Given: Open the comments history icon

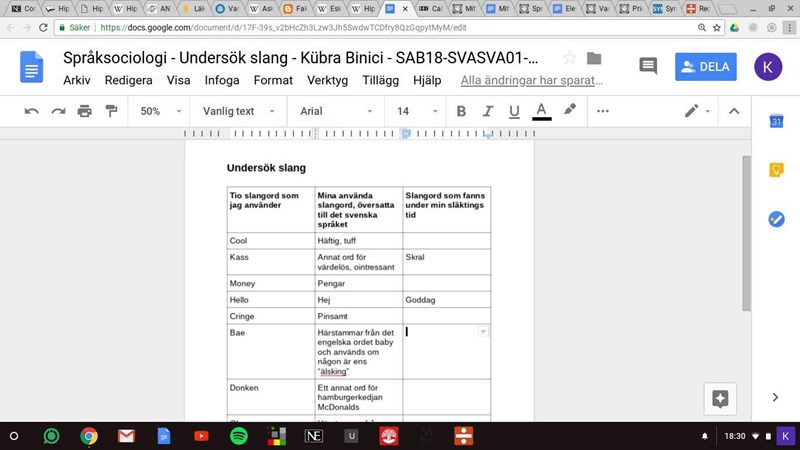Looking at the screenshot, I should tap(648, 67).
